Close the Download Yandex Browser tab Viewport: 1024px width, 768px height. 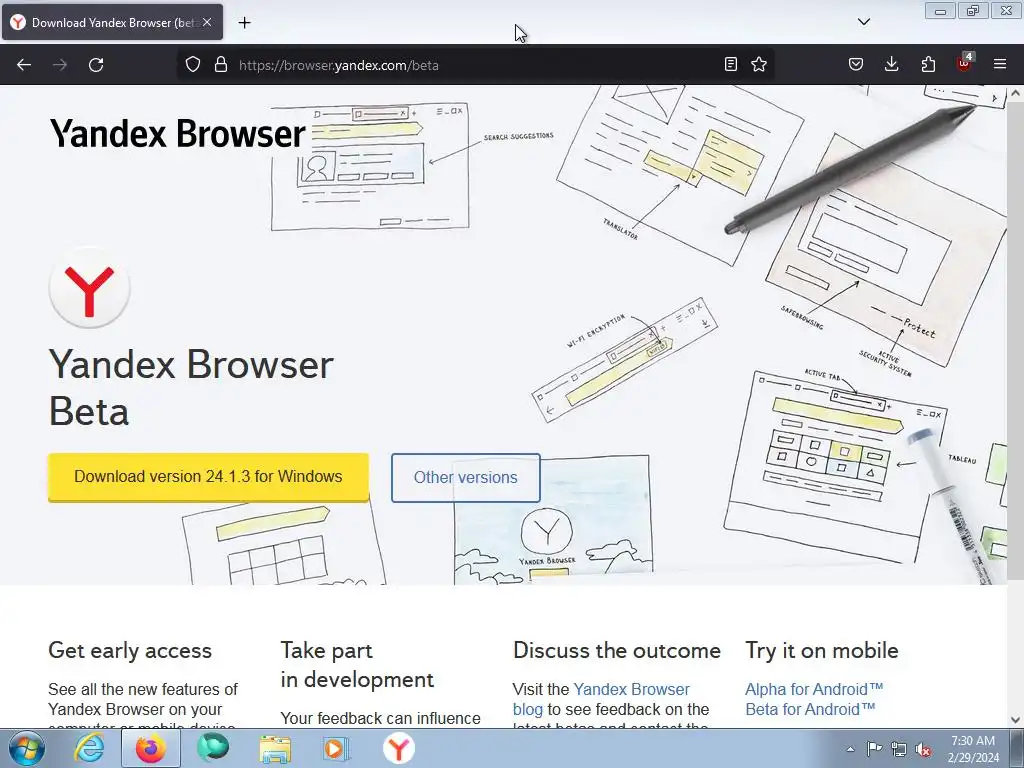tap(207, 22)
